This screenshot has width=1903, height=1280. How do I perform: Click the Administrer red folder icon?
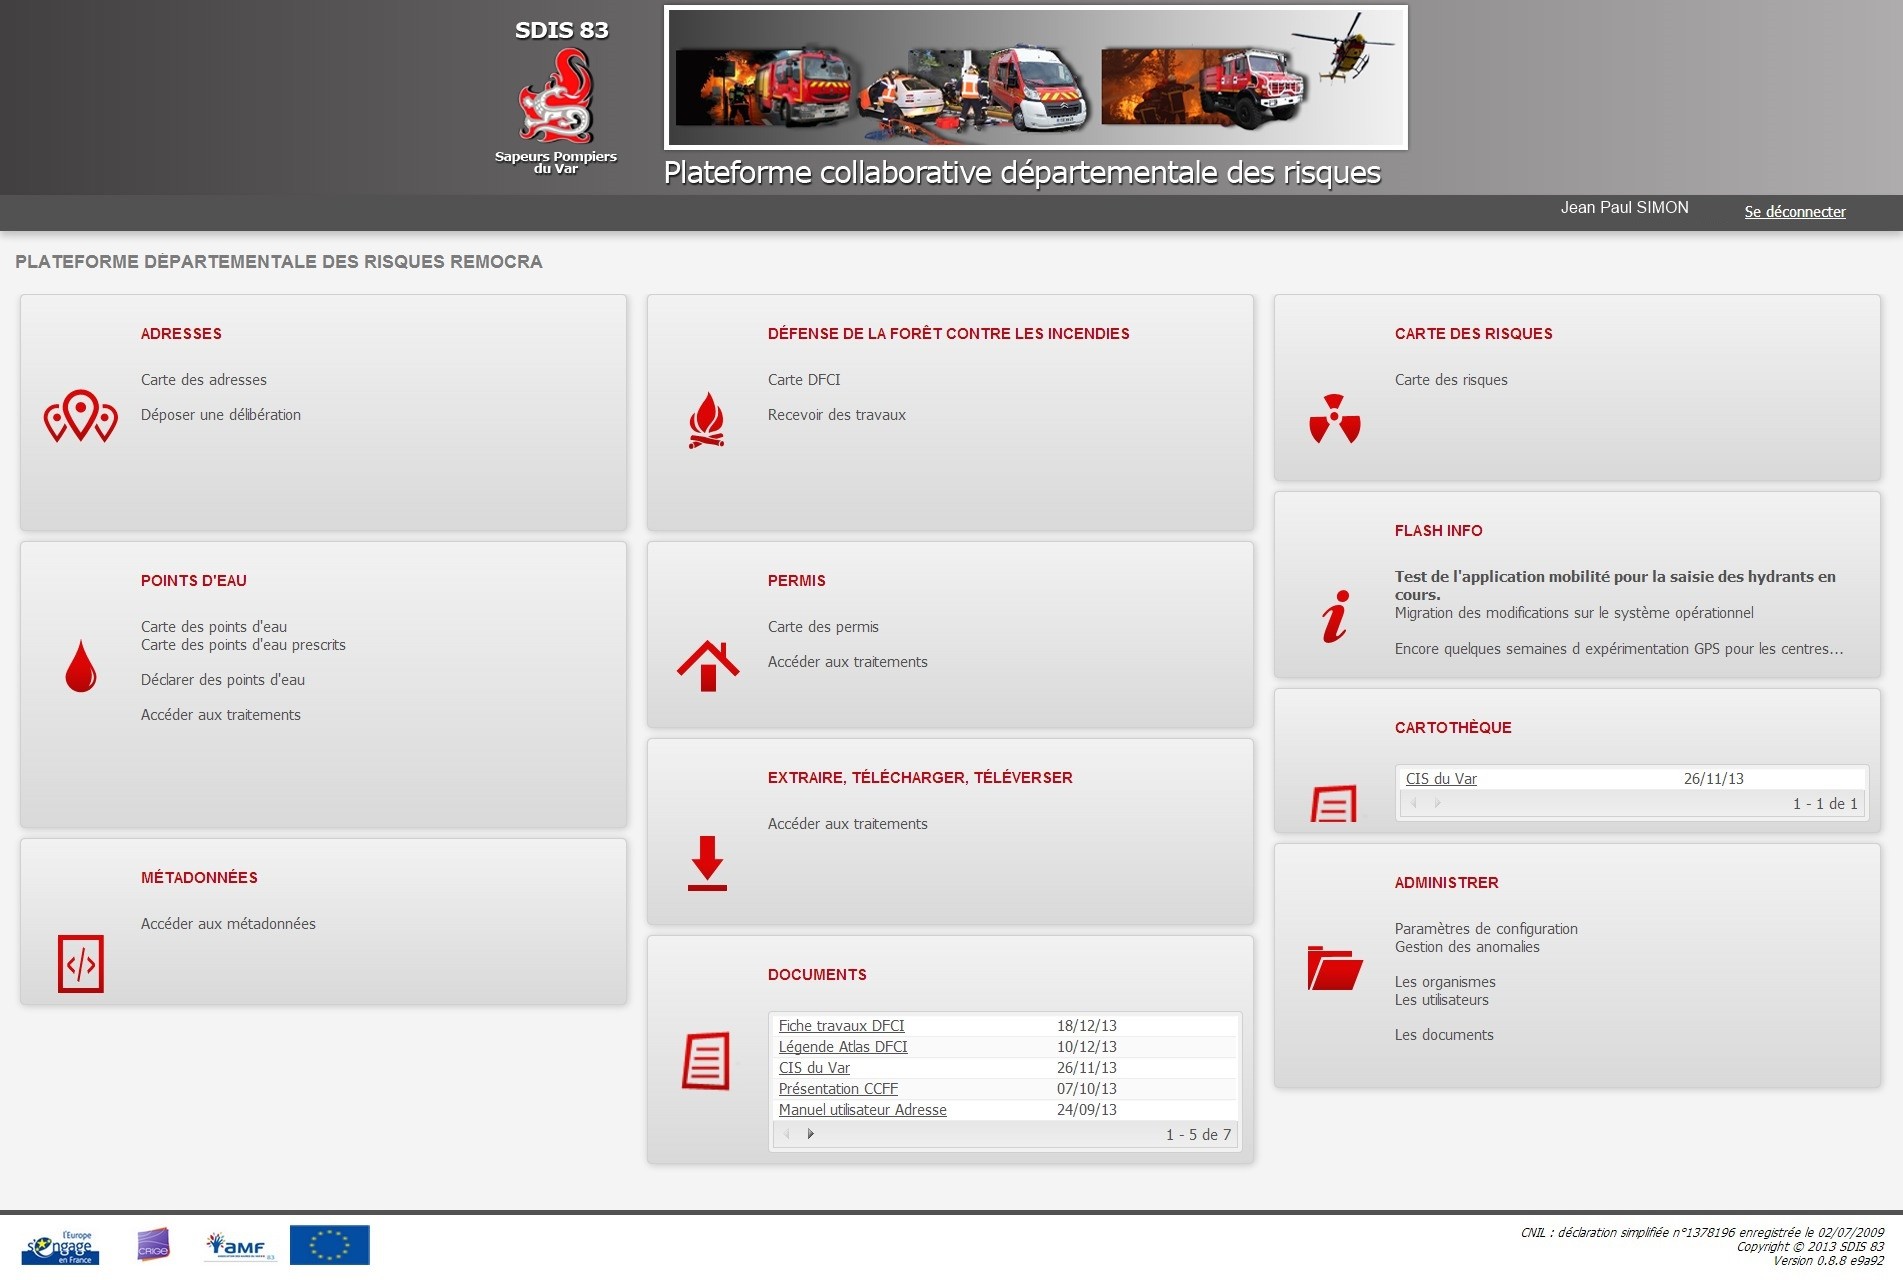pyautogui.click(x=1335, y=968)
